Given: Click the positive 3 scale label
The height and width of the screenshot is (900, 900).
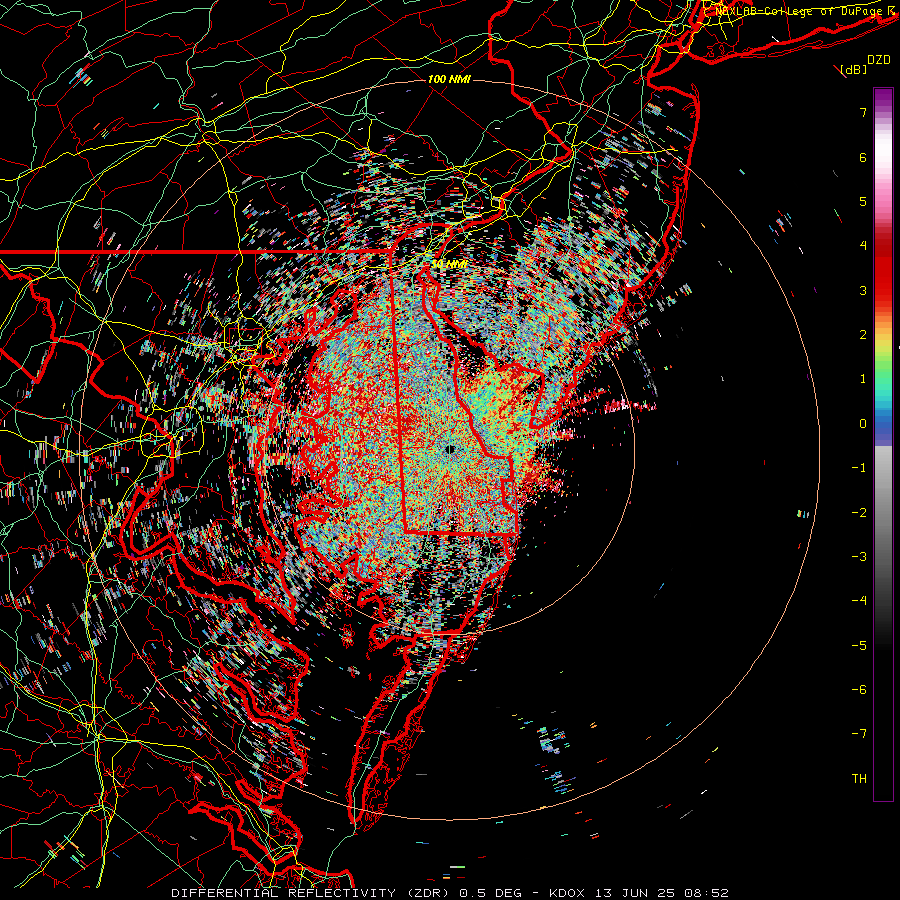Looking at the screenshot, I should 863,290.
